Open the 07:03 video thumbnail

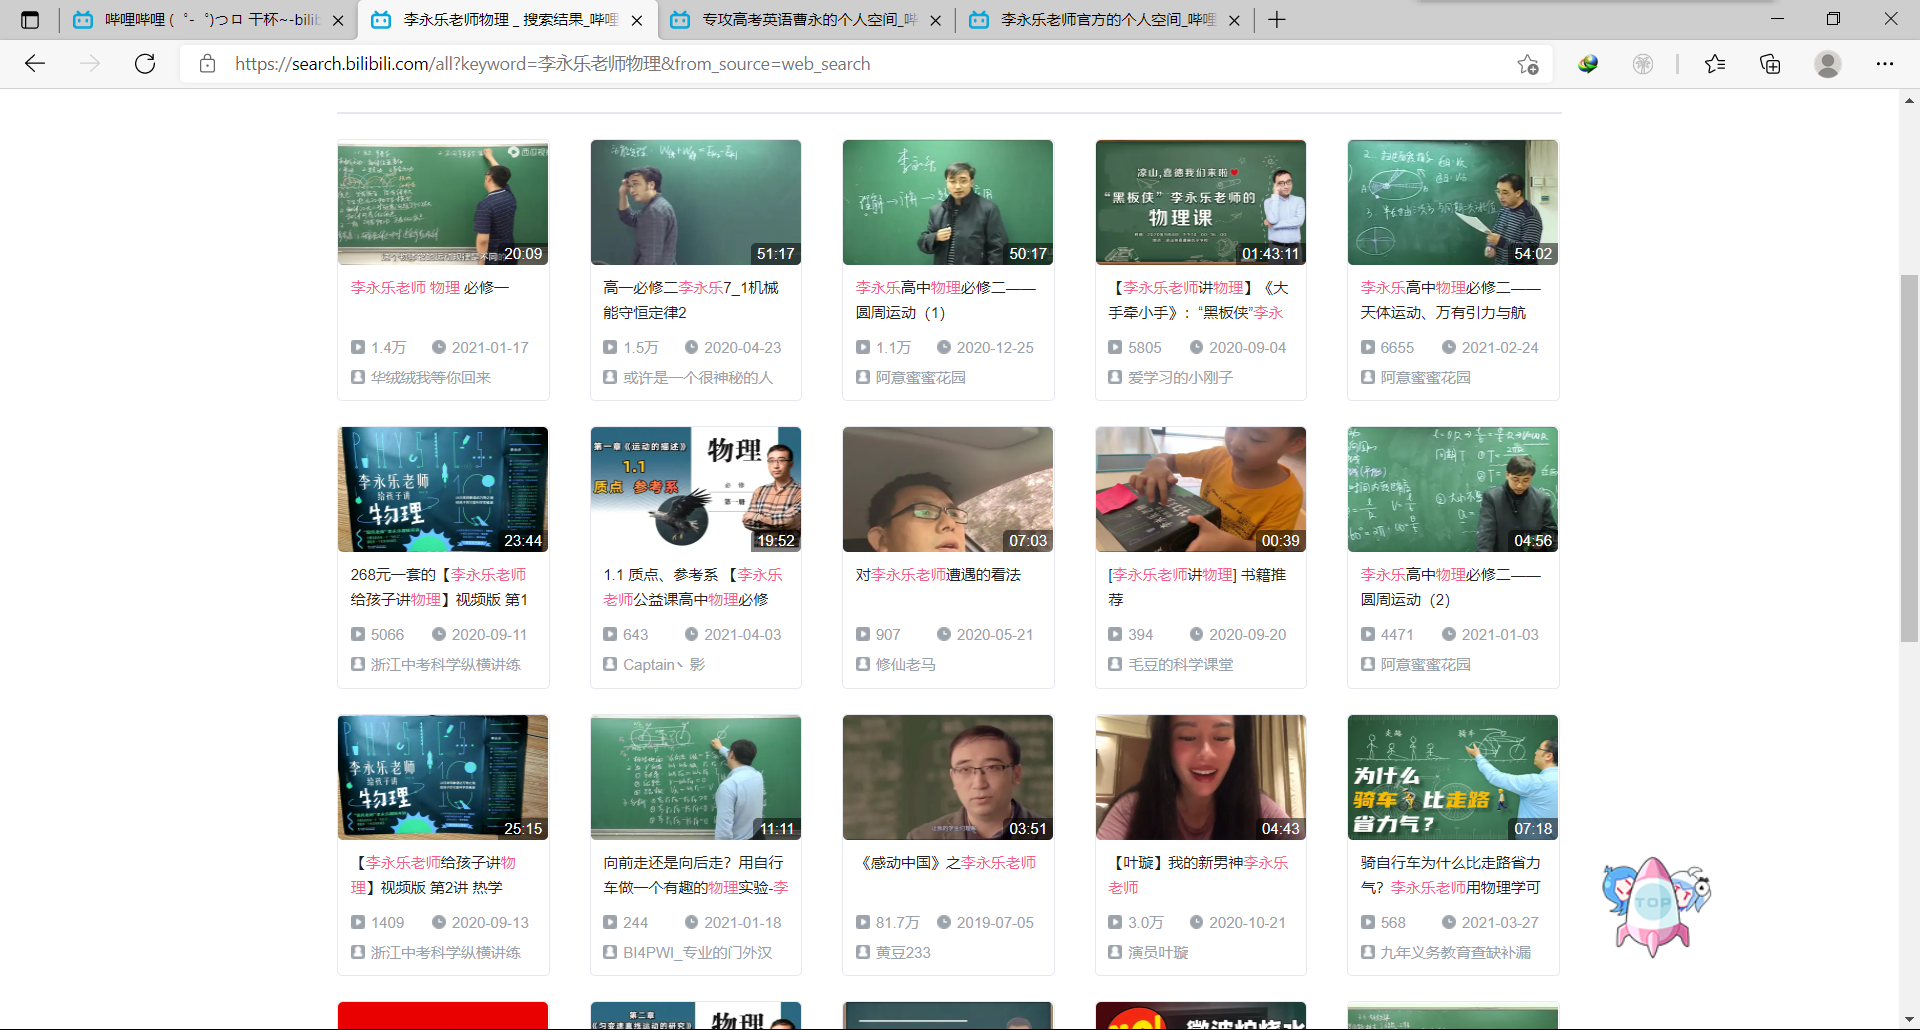pyautogui.click(x=948, y=490)
